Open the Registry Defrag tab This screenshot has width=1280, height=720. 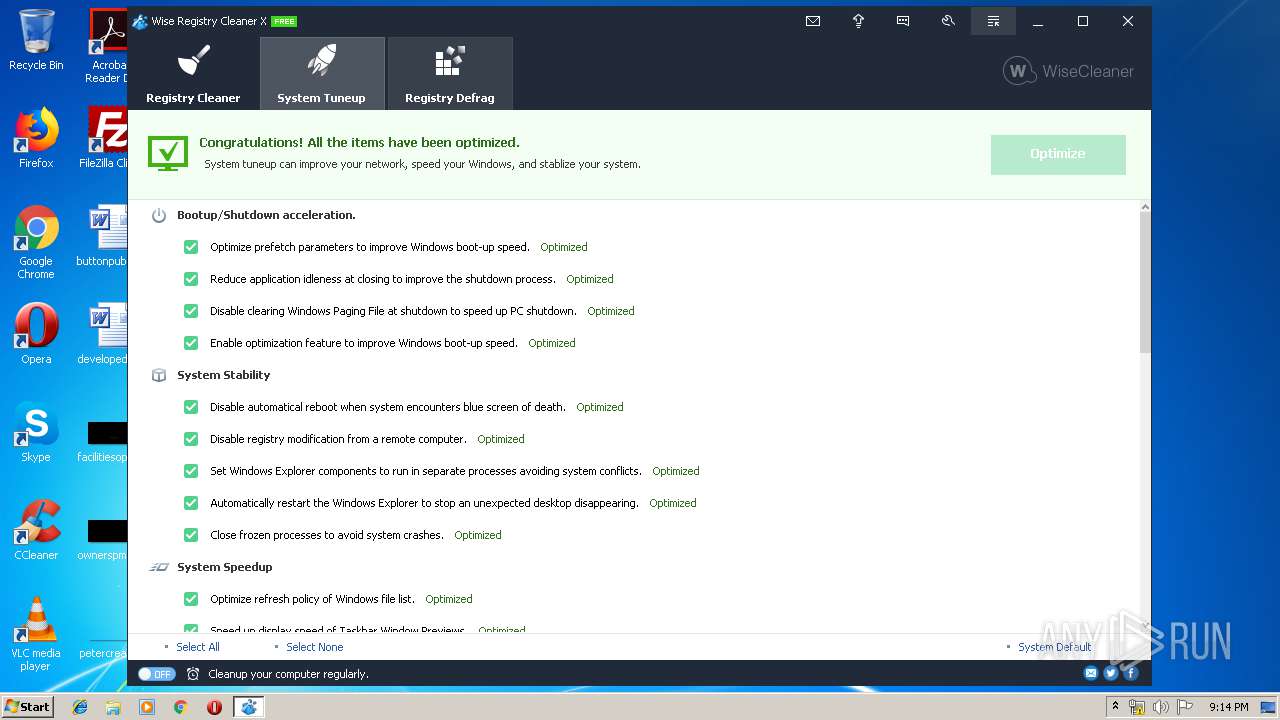pos(450,74)
